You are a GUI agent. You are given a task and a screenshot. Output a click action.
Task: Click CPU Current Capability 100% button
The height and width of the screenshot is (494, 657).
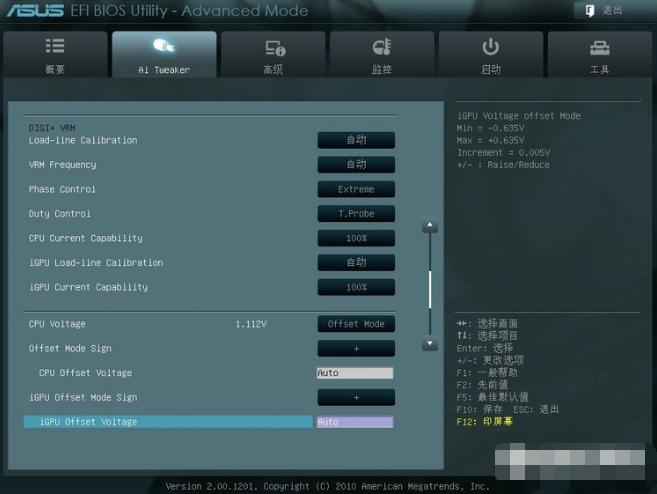point(356,239)
